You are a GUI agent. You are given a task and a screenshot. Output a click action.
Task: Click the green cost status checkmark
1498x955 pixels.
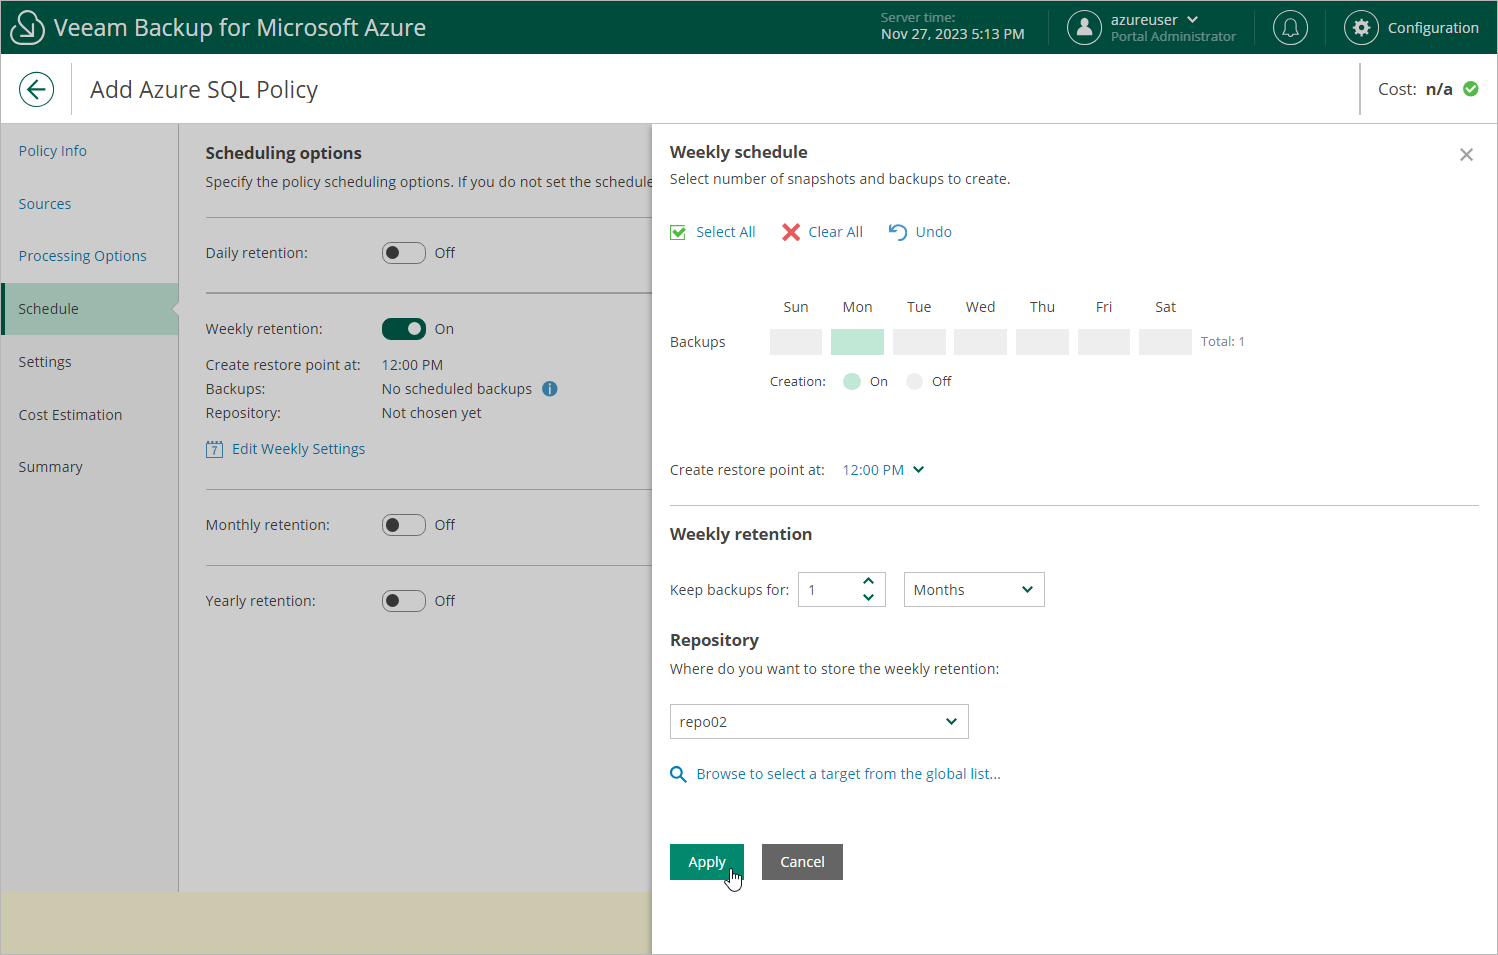pyautogui.click(x=1471, y=89)
